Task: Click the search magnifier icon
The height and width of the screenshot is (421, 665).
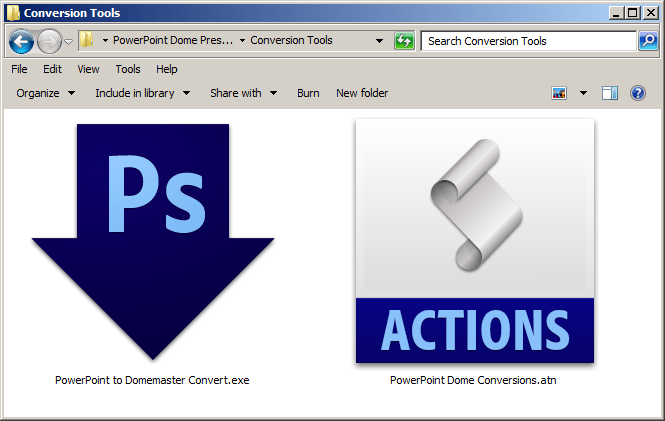Action: pyautogui.click(x=648, y=42)
